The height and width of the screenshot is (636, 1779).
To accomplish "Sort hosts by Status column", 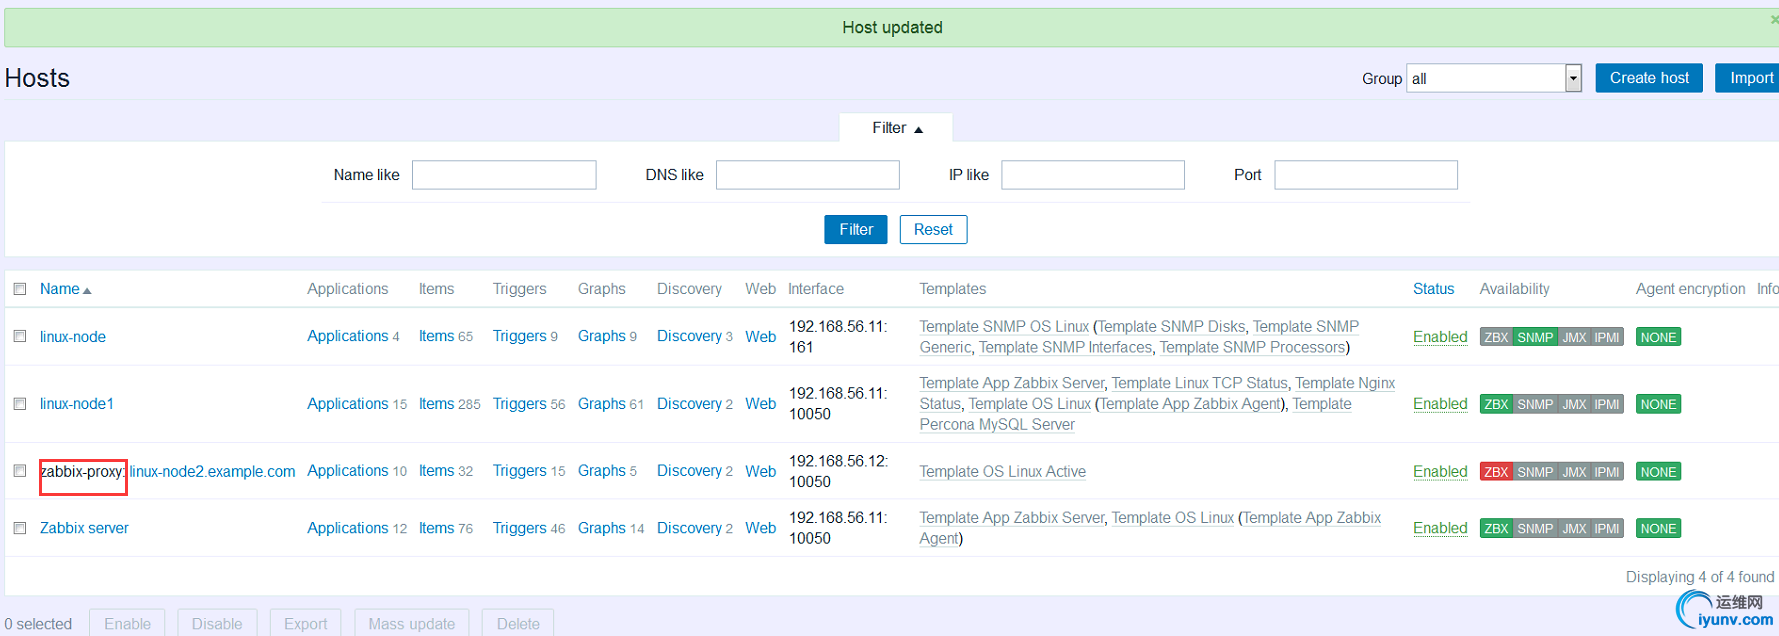I will [1433, 289].
